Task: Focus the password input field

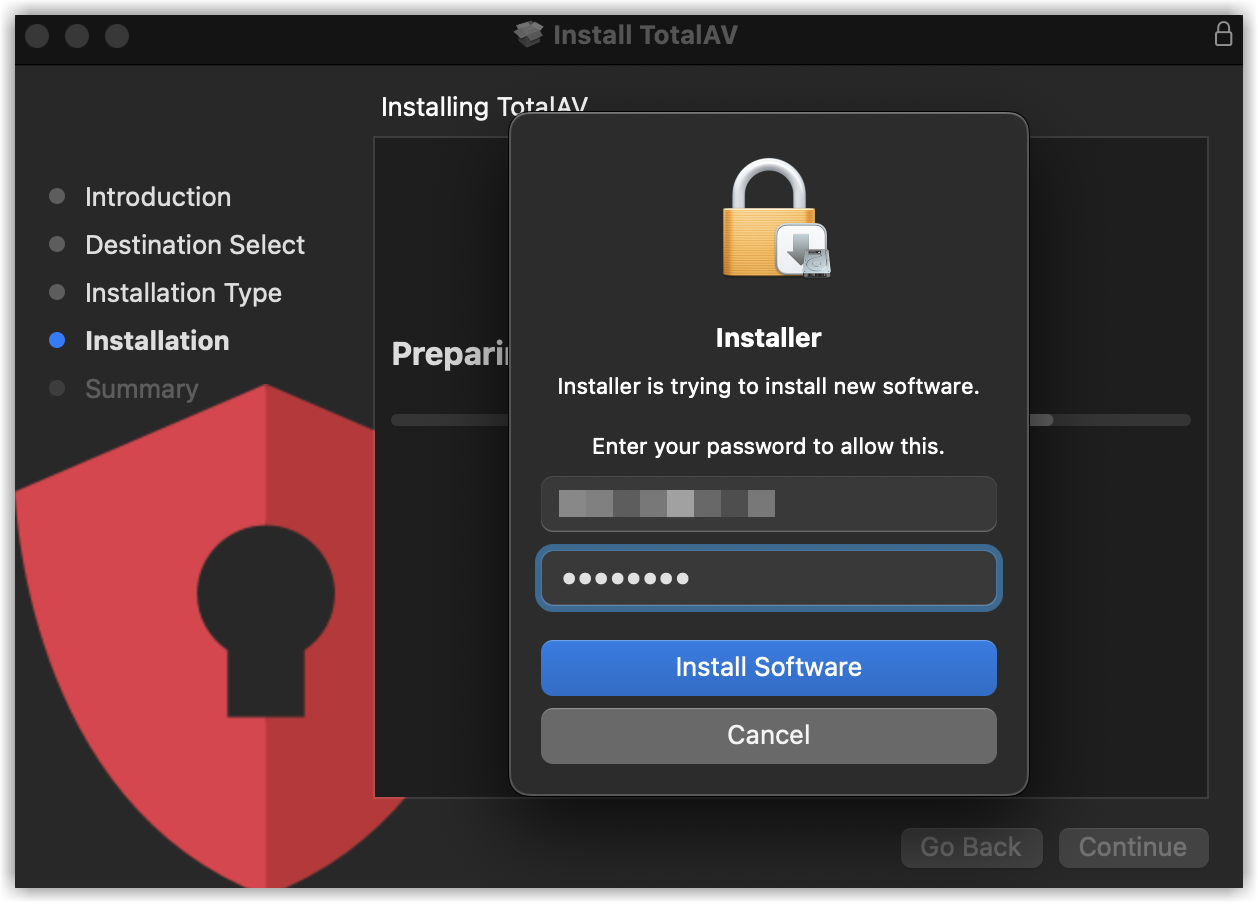Action: (768, 578)
